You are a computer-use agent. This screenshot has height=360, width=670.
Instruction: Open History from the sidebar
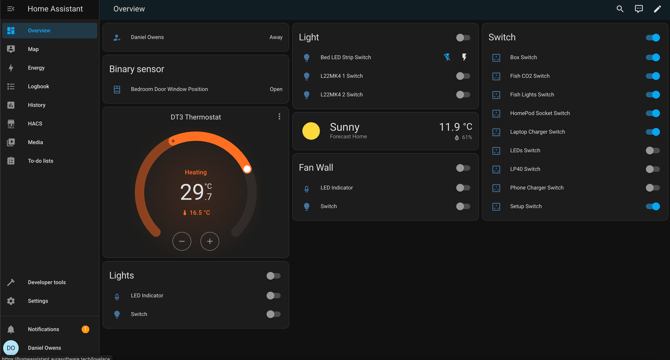pos(50,105)
